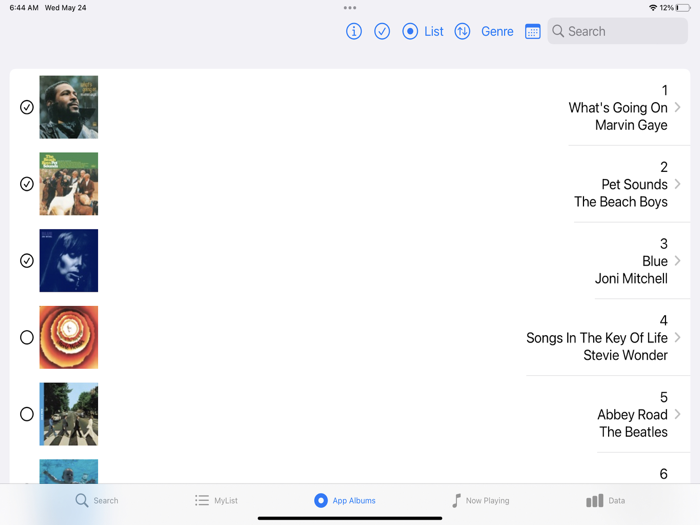
Task: Tap the home indicator bar
Action: (x=350, y=518)
